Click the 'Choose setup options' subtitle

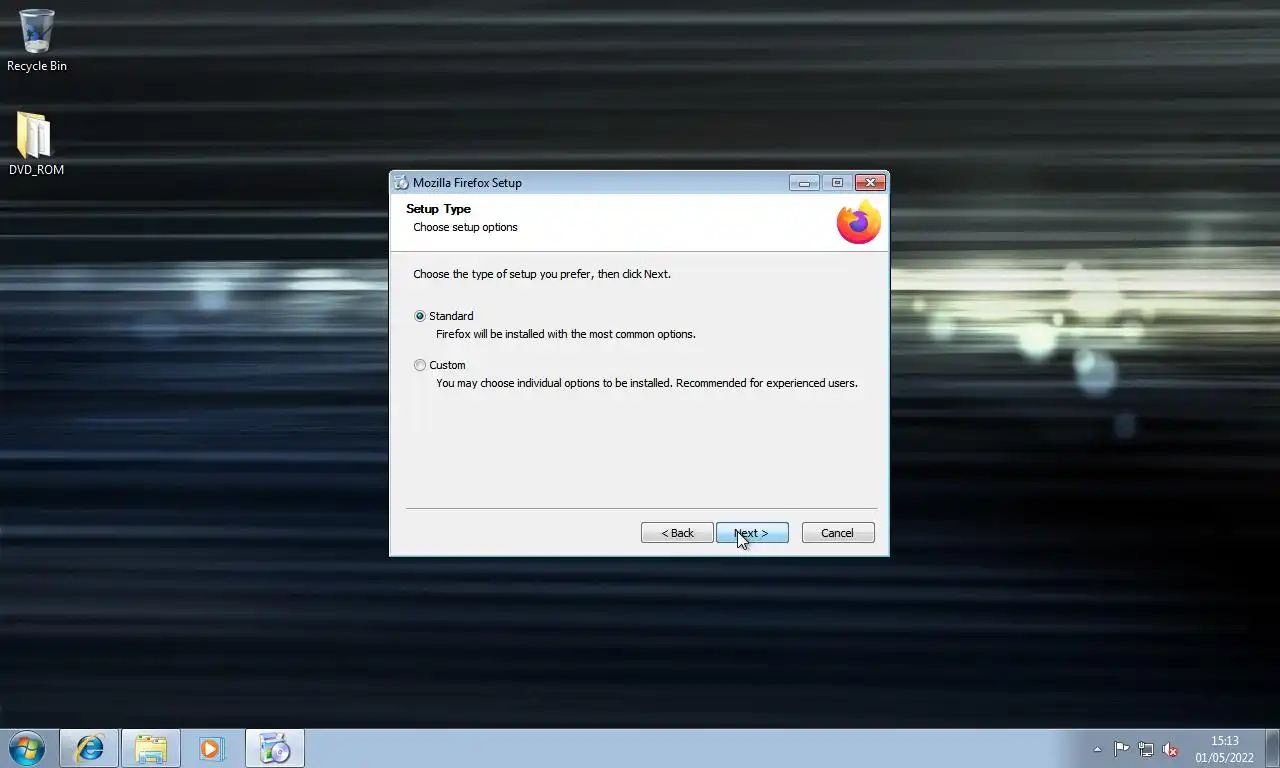coord(466,227)
